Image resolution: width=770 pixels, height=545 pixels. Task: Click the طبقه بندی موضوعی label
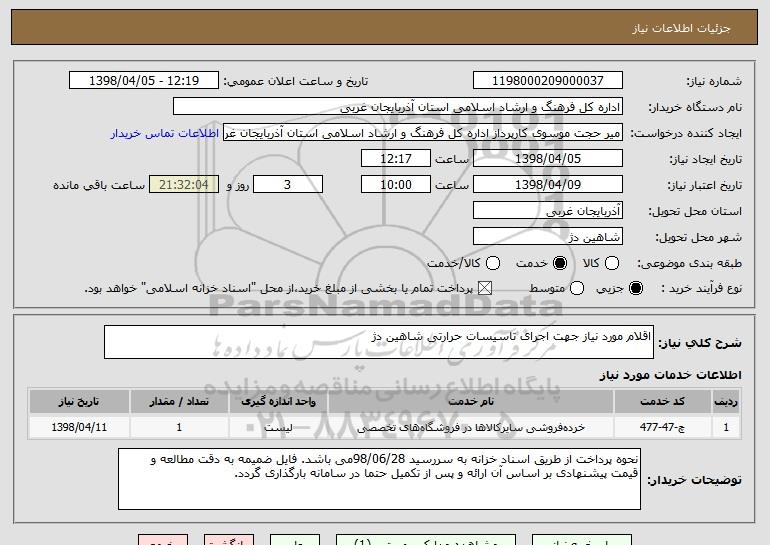click(689, 264)
